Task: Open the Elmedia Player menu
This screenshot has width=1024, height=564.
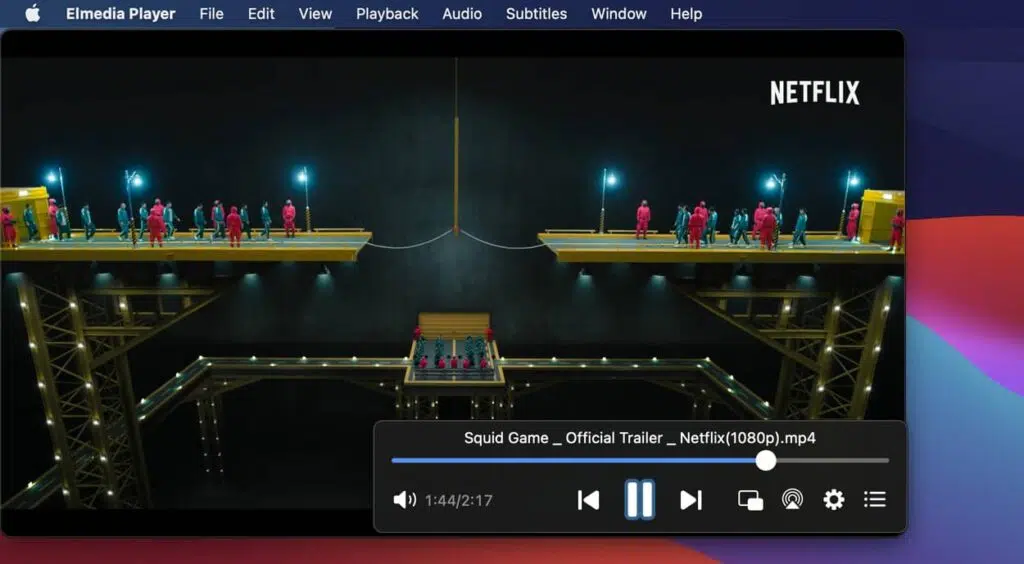Action: 120,14
